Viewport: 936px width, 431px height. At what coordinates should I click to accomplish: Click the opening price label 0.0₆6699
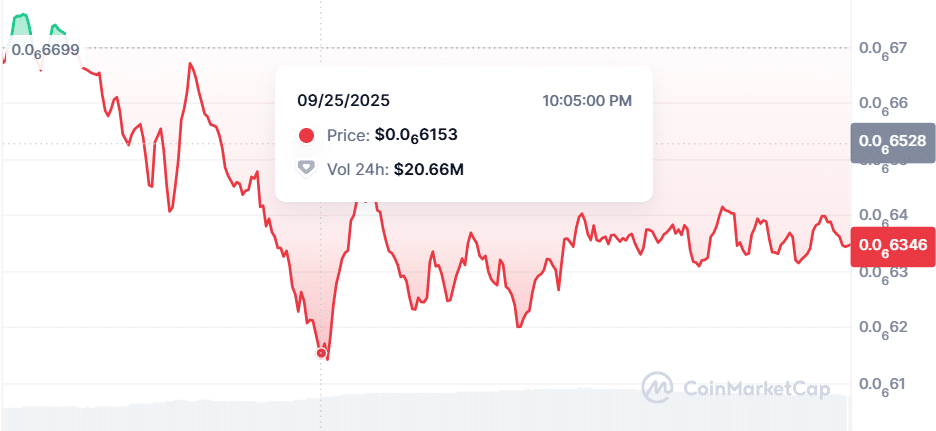point(46,49)
